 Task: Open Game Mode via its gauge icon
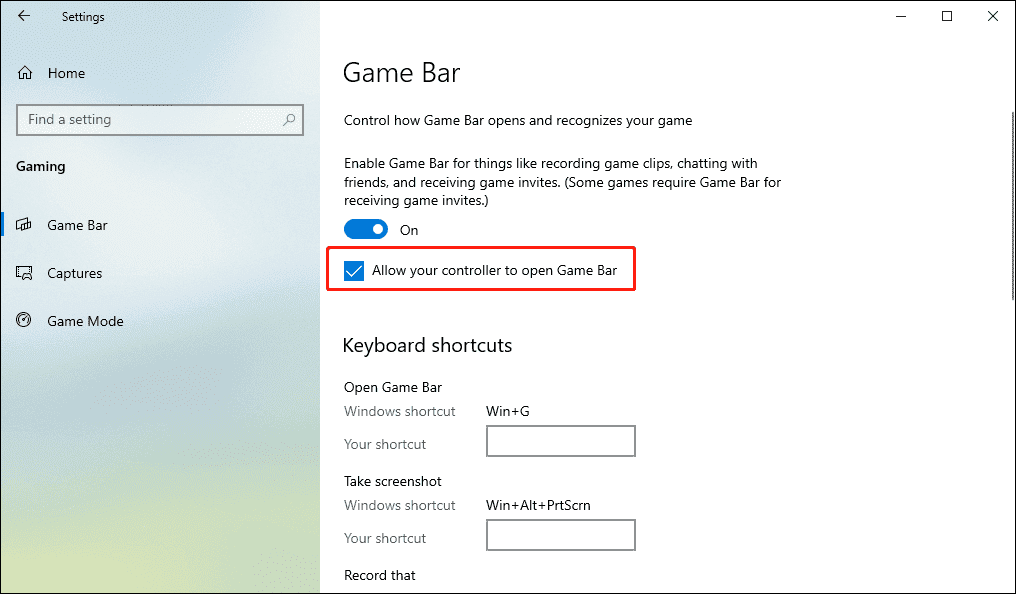(x=24, y=321)
